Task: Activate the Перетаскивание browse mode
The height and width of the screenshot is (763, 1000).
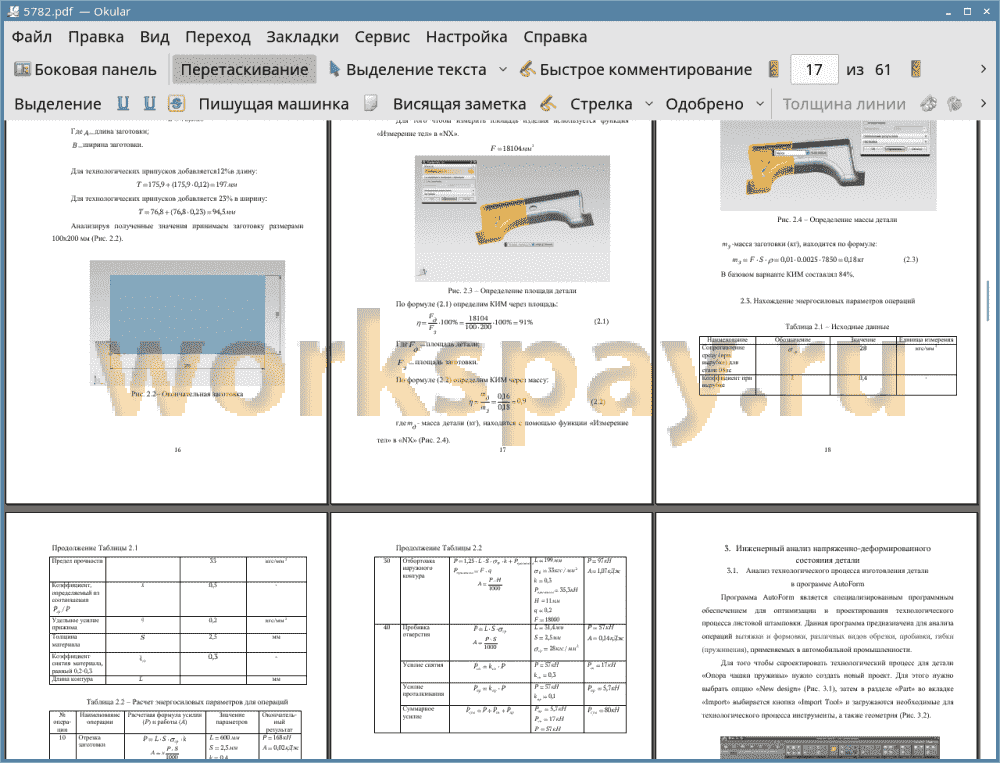Action: click(244, 70)
